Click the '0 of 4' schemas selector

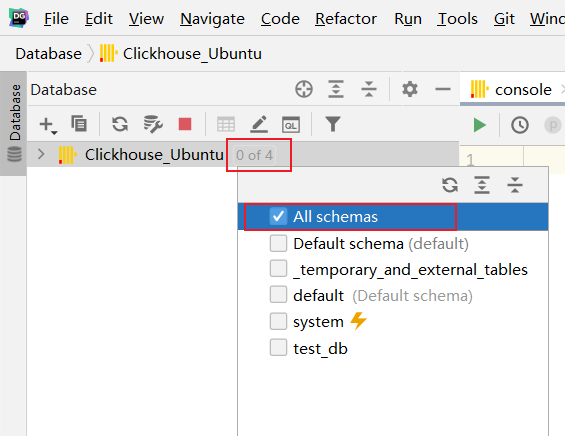click(254, 155)
